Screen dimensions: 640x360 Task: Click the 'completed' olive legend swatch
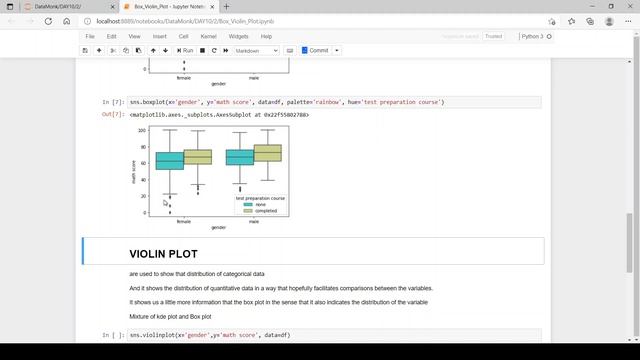(248, 211)
